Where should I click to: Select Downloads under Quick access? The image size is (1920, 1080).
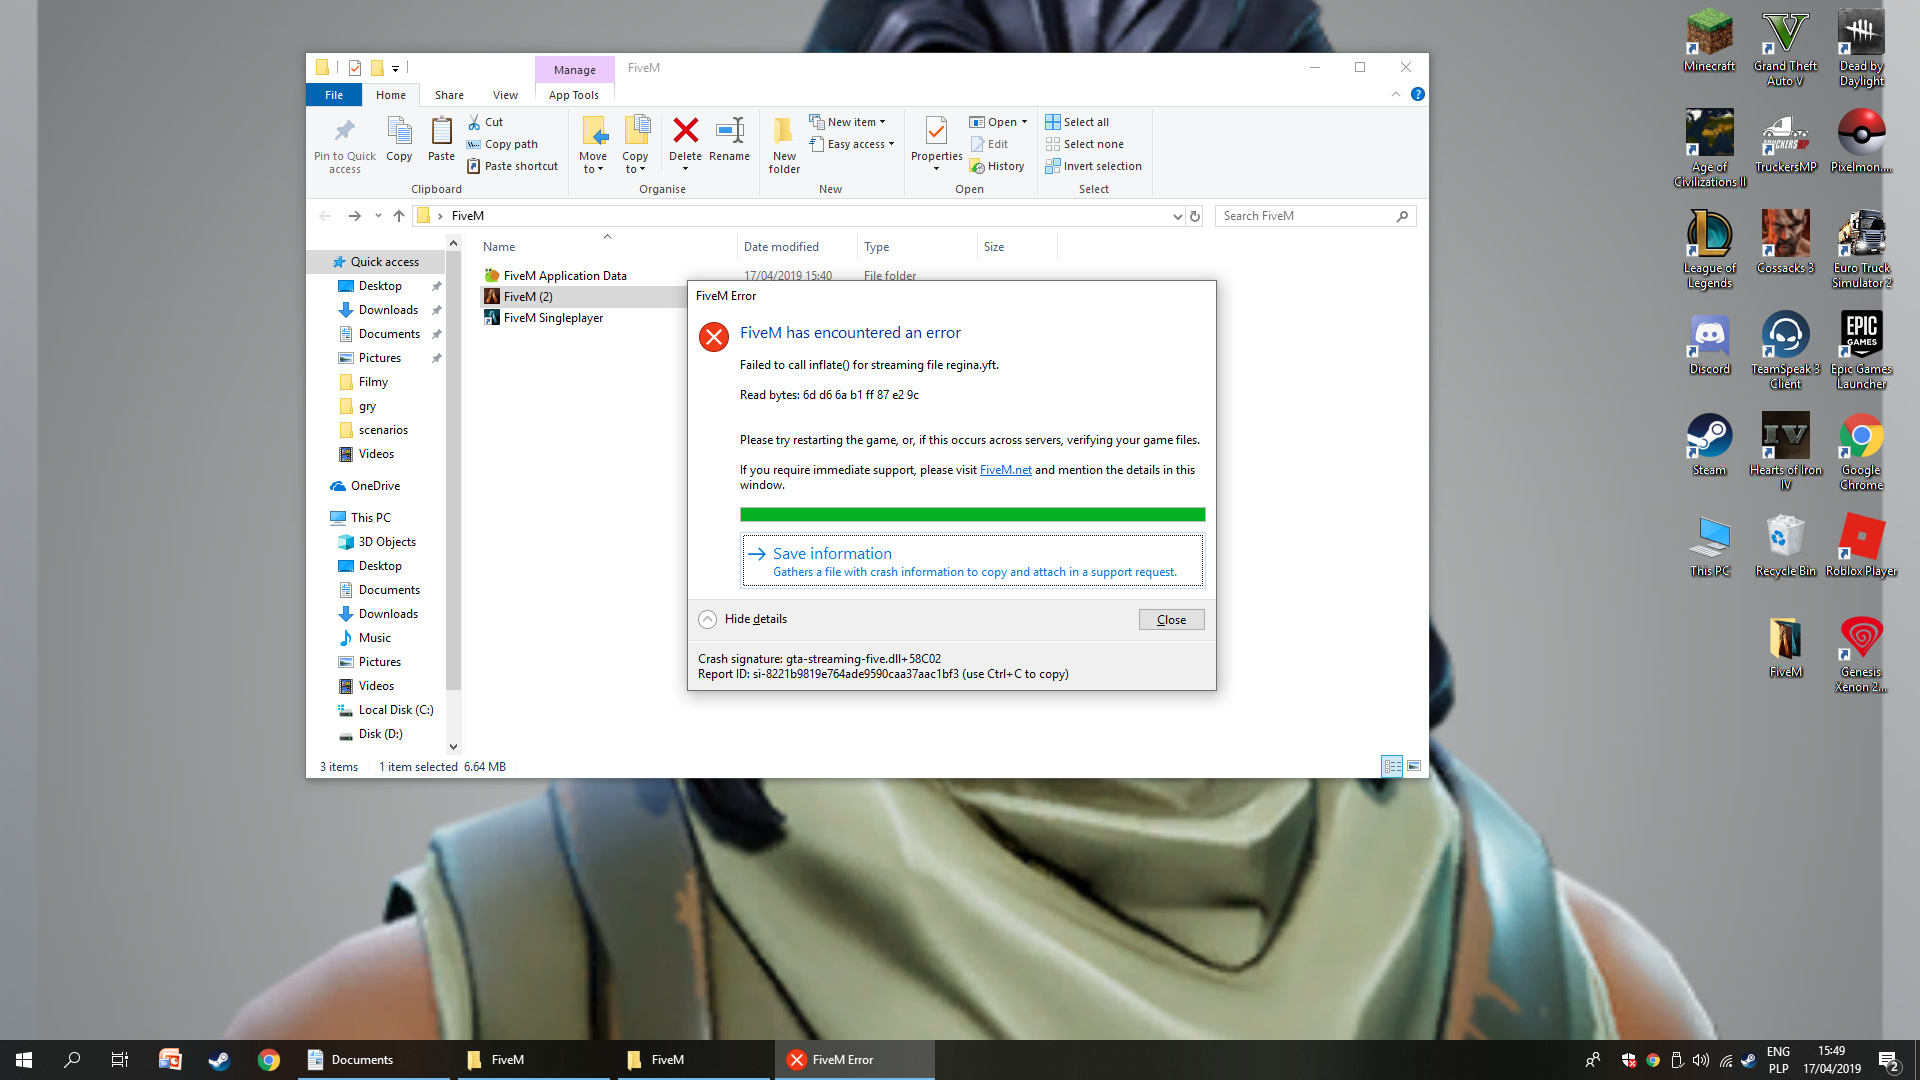point(388,310)
